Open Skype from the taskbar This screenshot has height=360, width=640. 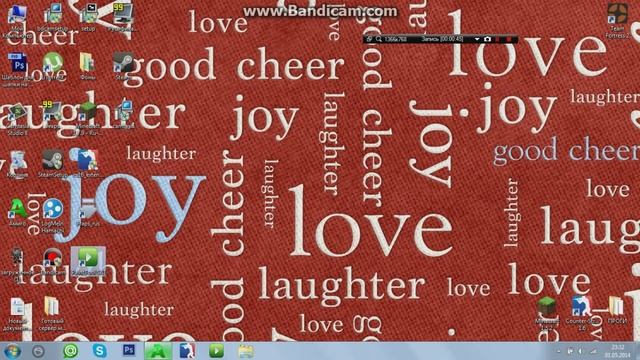(99, 351)
